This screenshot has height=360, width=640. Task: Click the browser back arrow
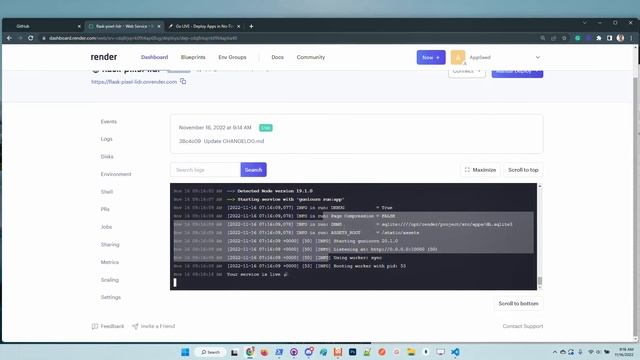click(x=9, y=38)
